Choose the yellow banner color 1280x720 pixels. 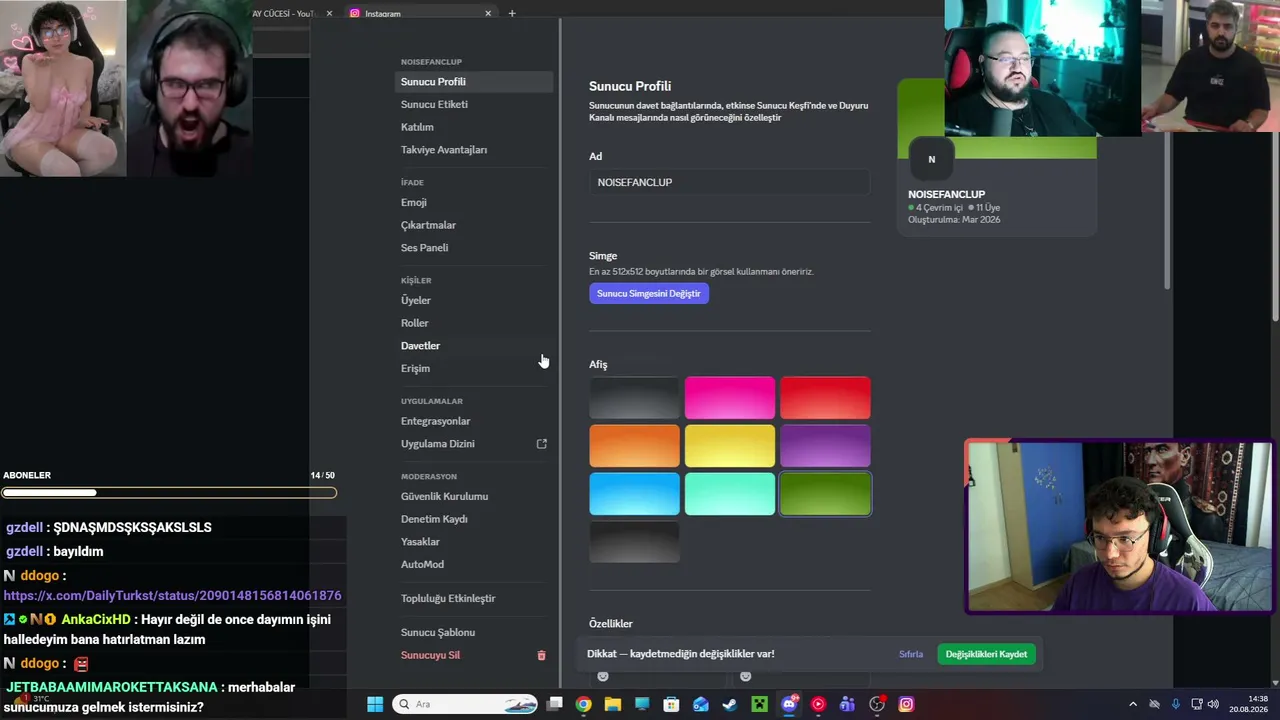tap(730, 446)
